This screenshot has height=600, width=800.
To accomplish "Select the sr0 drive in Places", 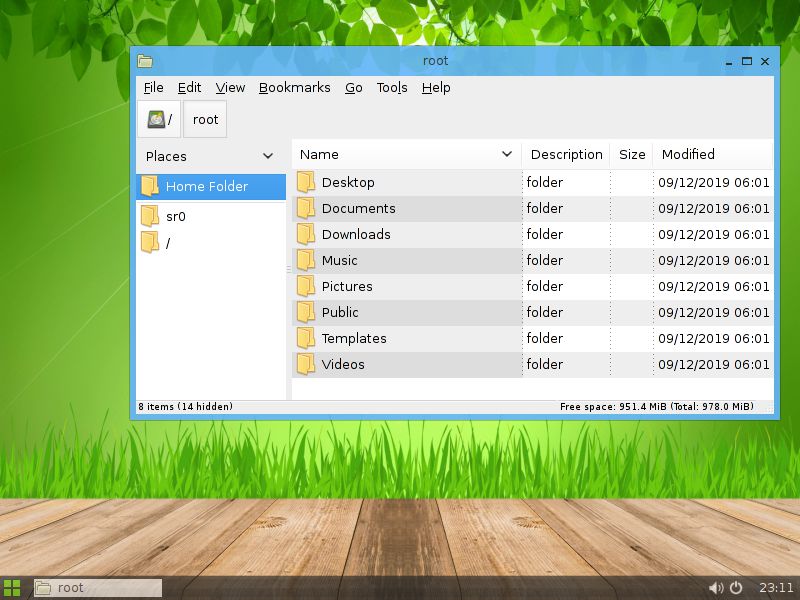I will point(176,215).
